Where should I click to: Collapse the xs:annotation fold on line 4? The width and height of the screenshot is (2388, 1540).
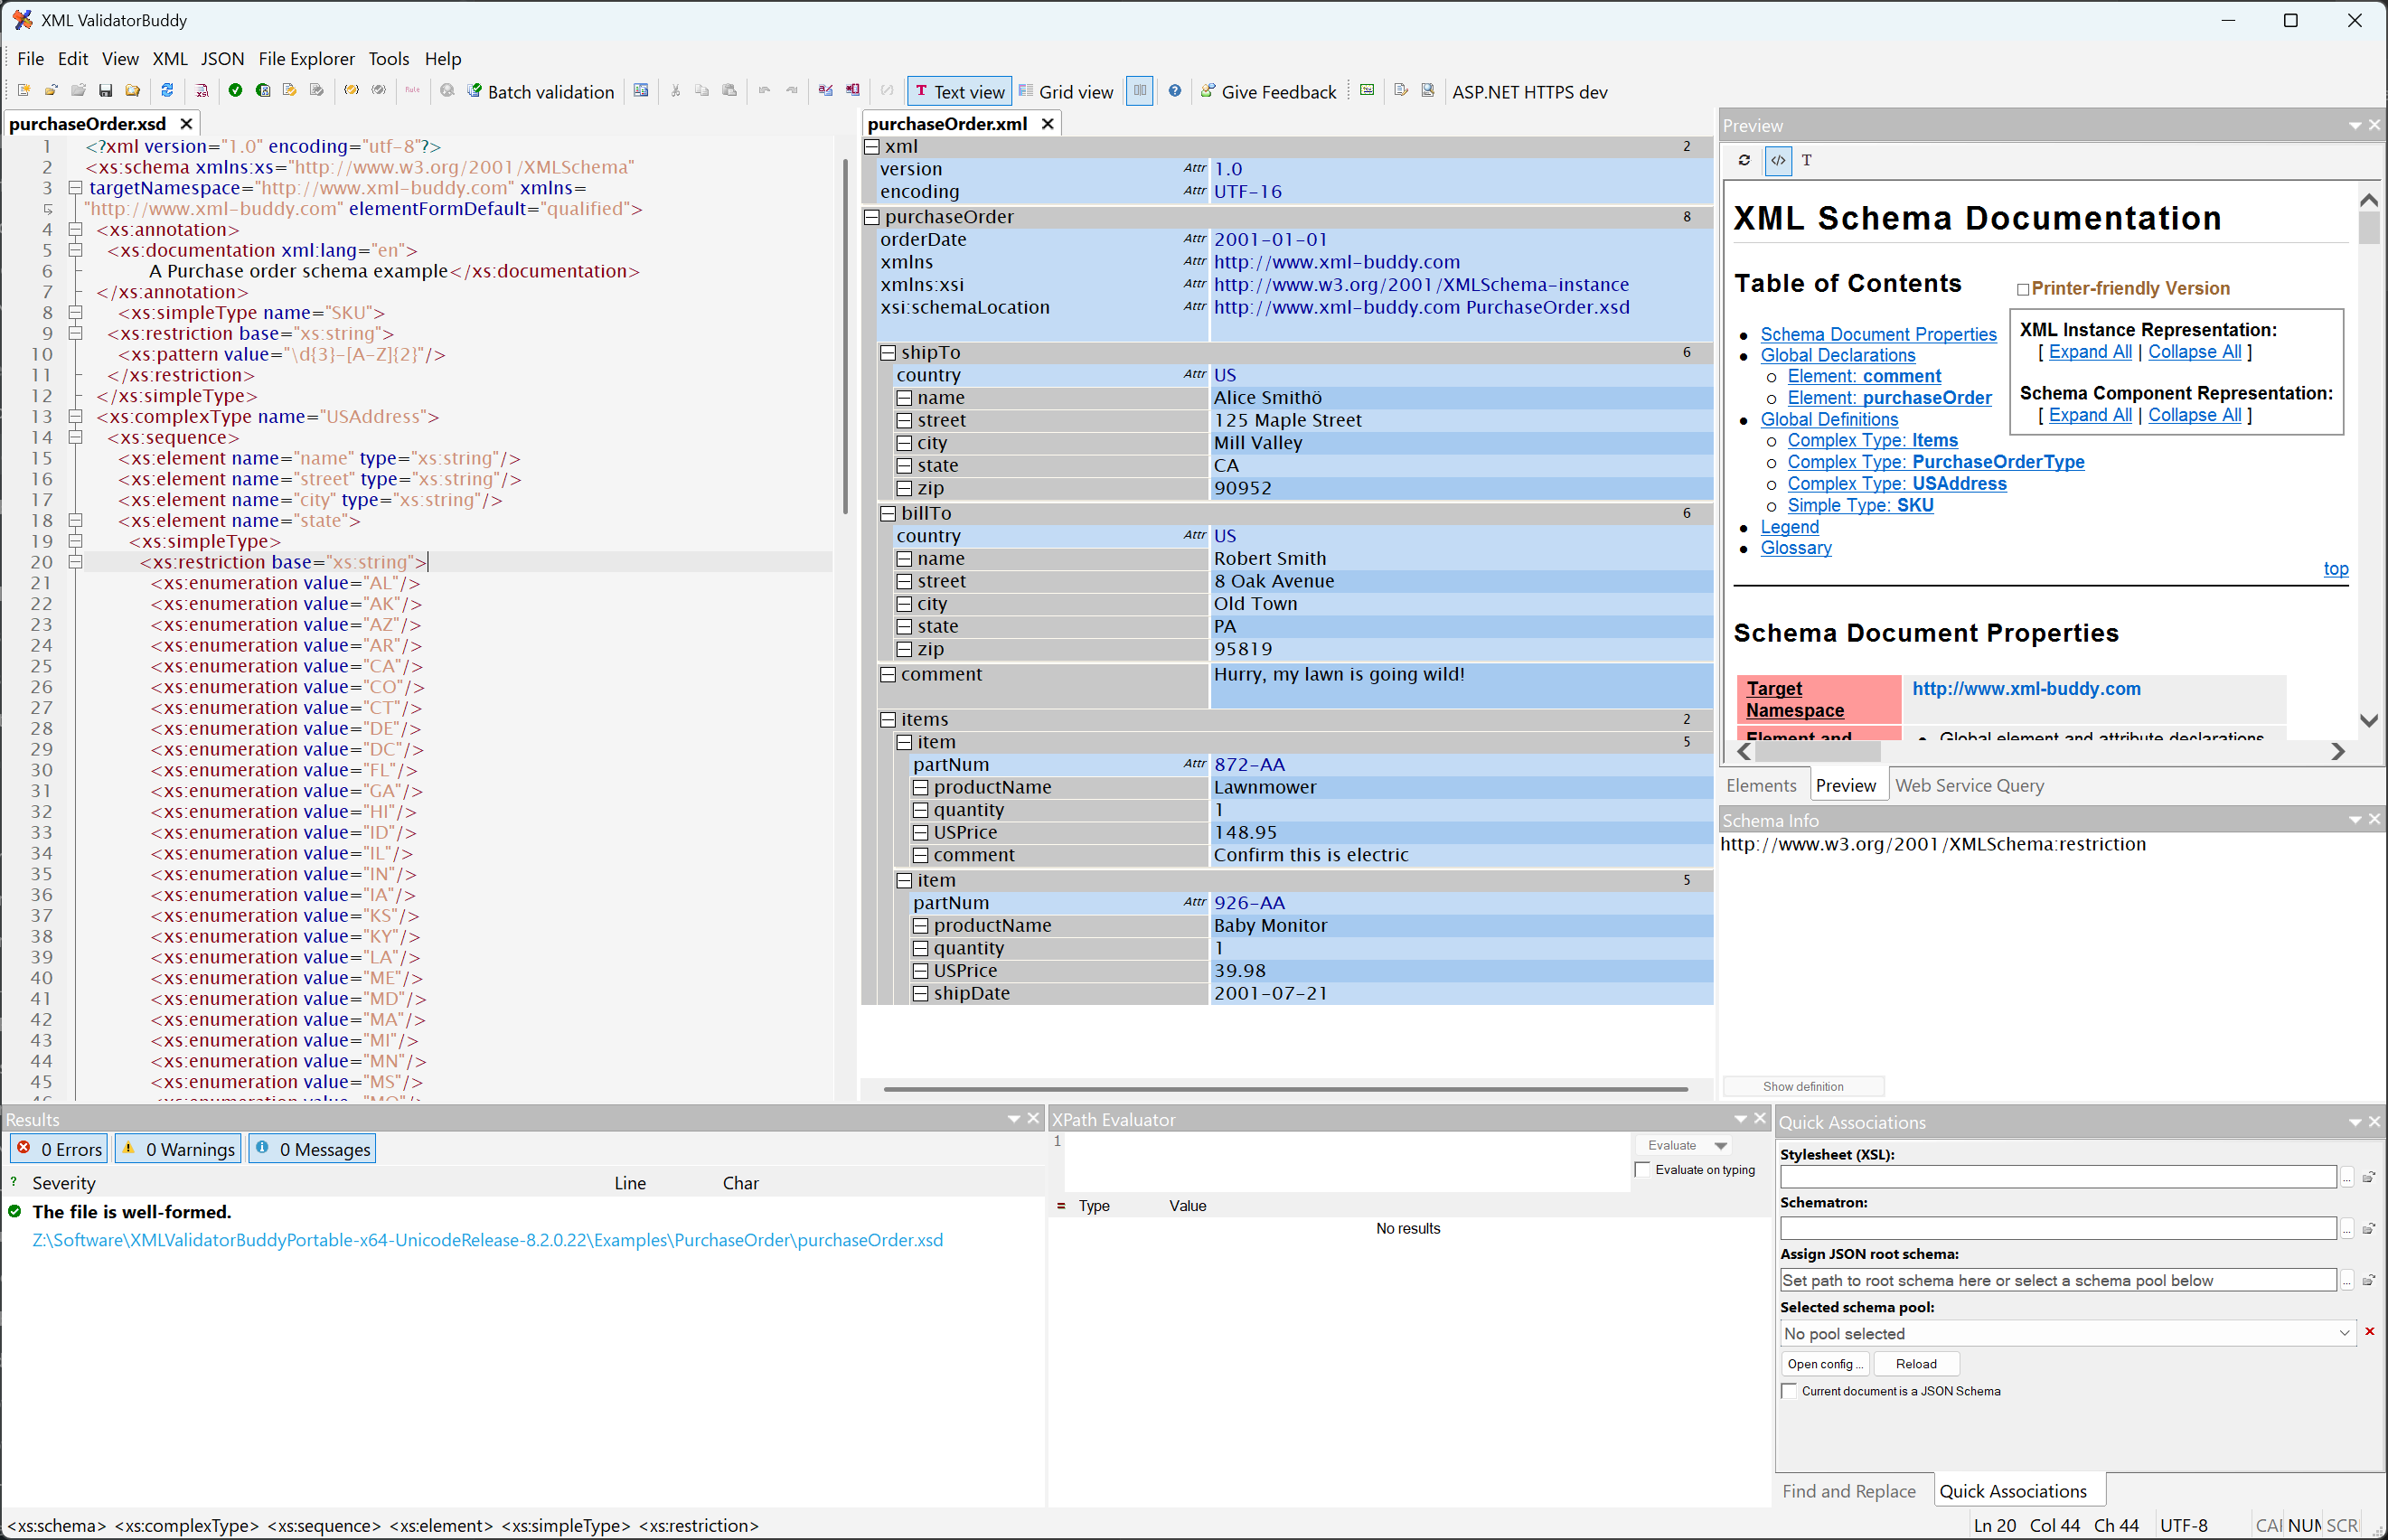point(75,230)
